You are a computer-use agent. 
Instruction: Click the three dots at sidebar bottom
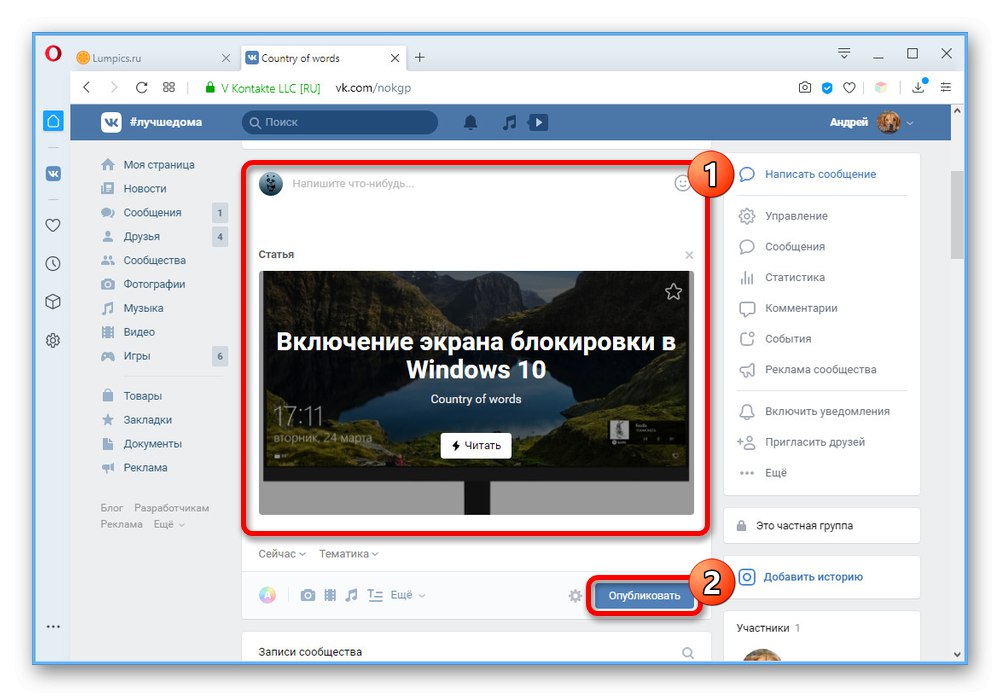53,626
